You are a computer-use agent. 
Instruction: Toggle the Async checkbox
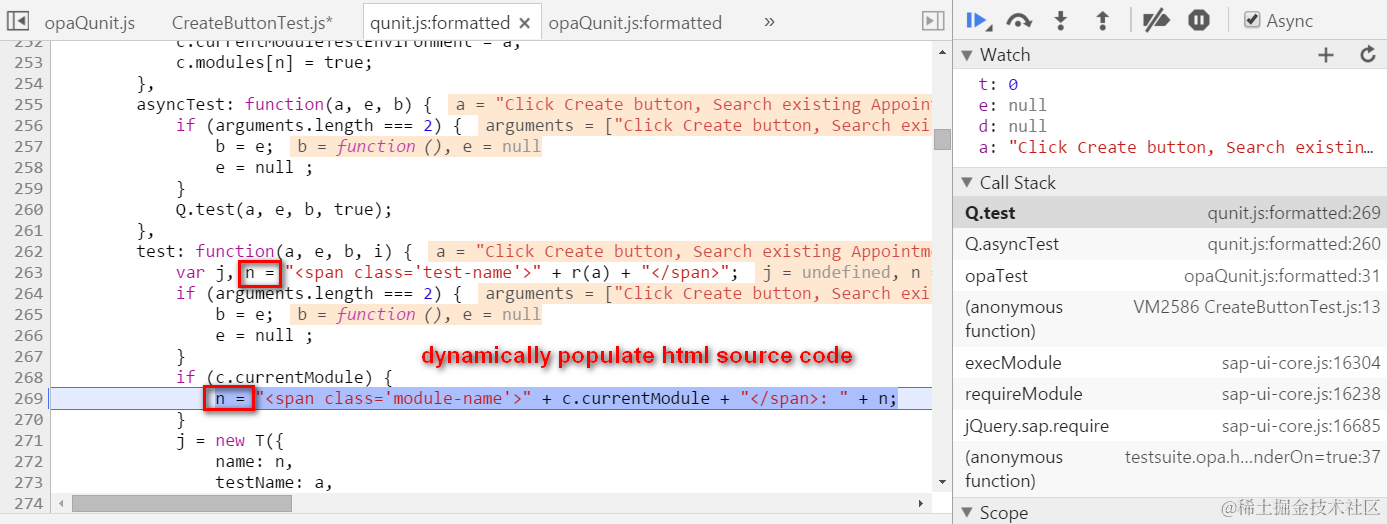tap(1251, 20)
